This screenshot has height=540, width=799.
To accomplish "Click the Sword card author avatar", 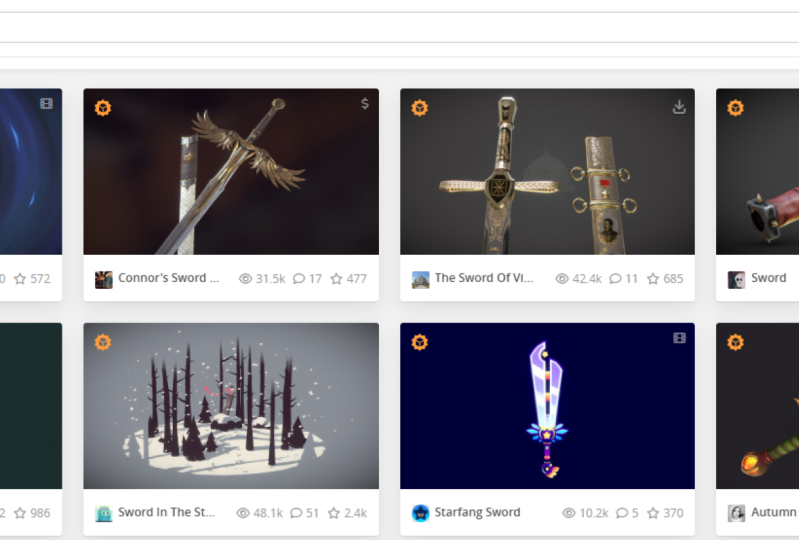I will 736,280.
